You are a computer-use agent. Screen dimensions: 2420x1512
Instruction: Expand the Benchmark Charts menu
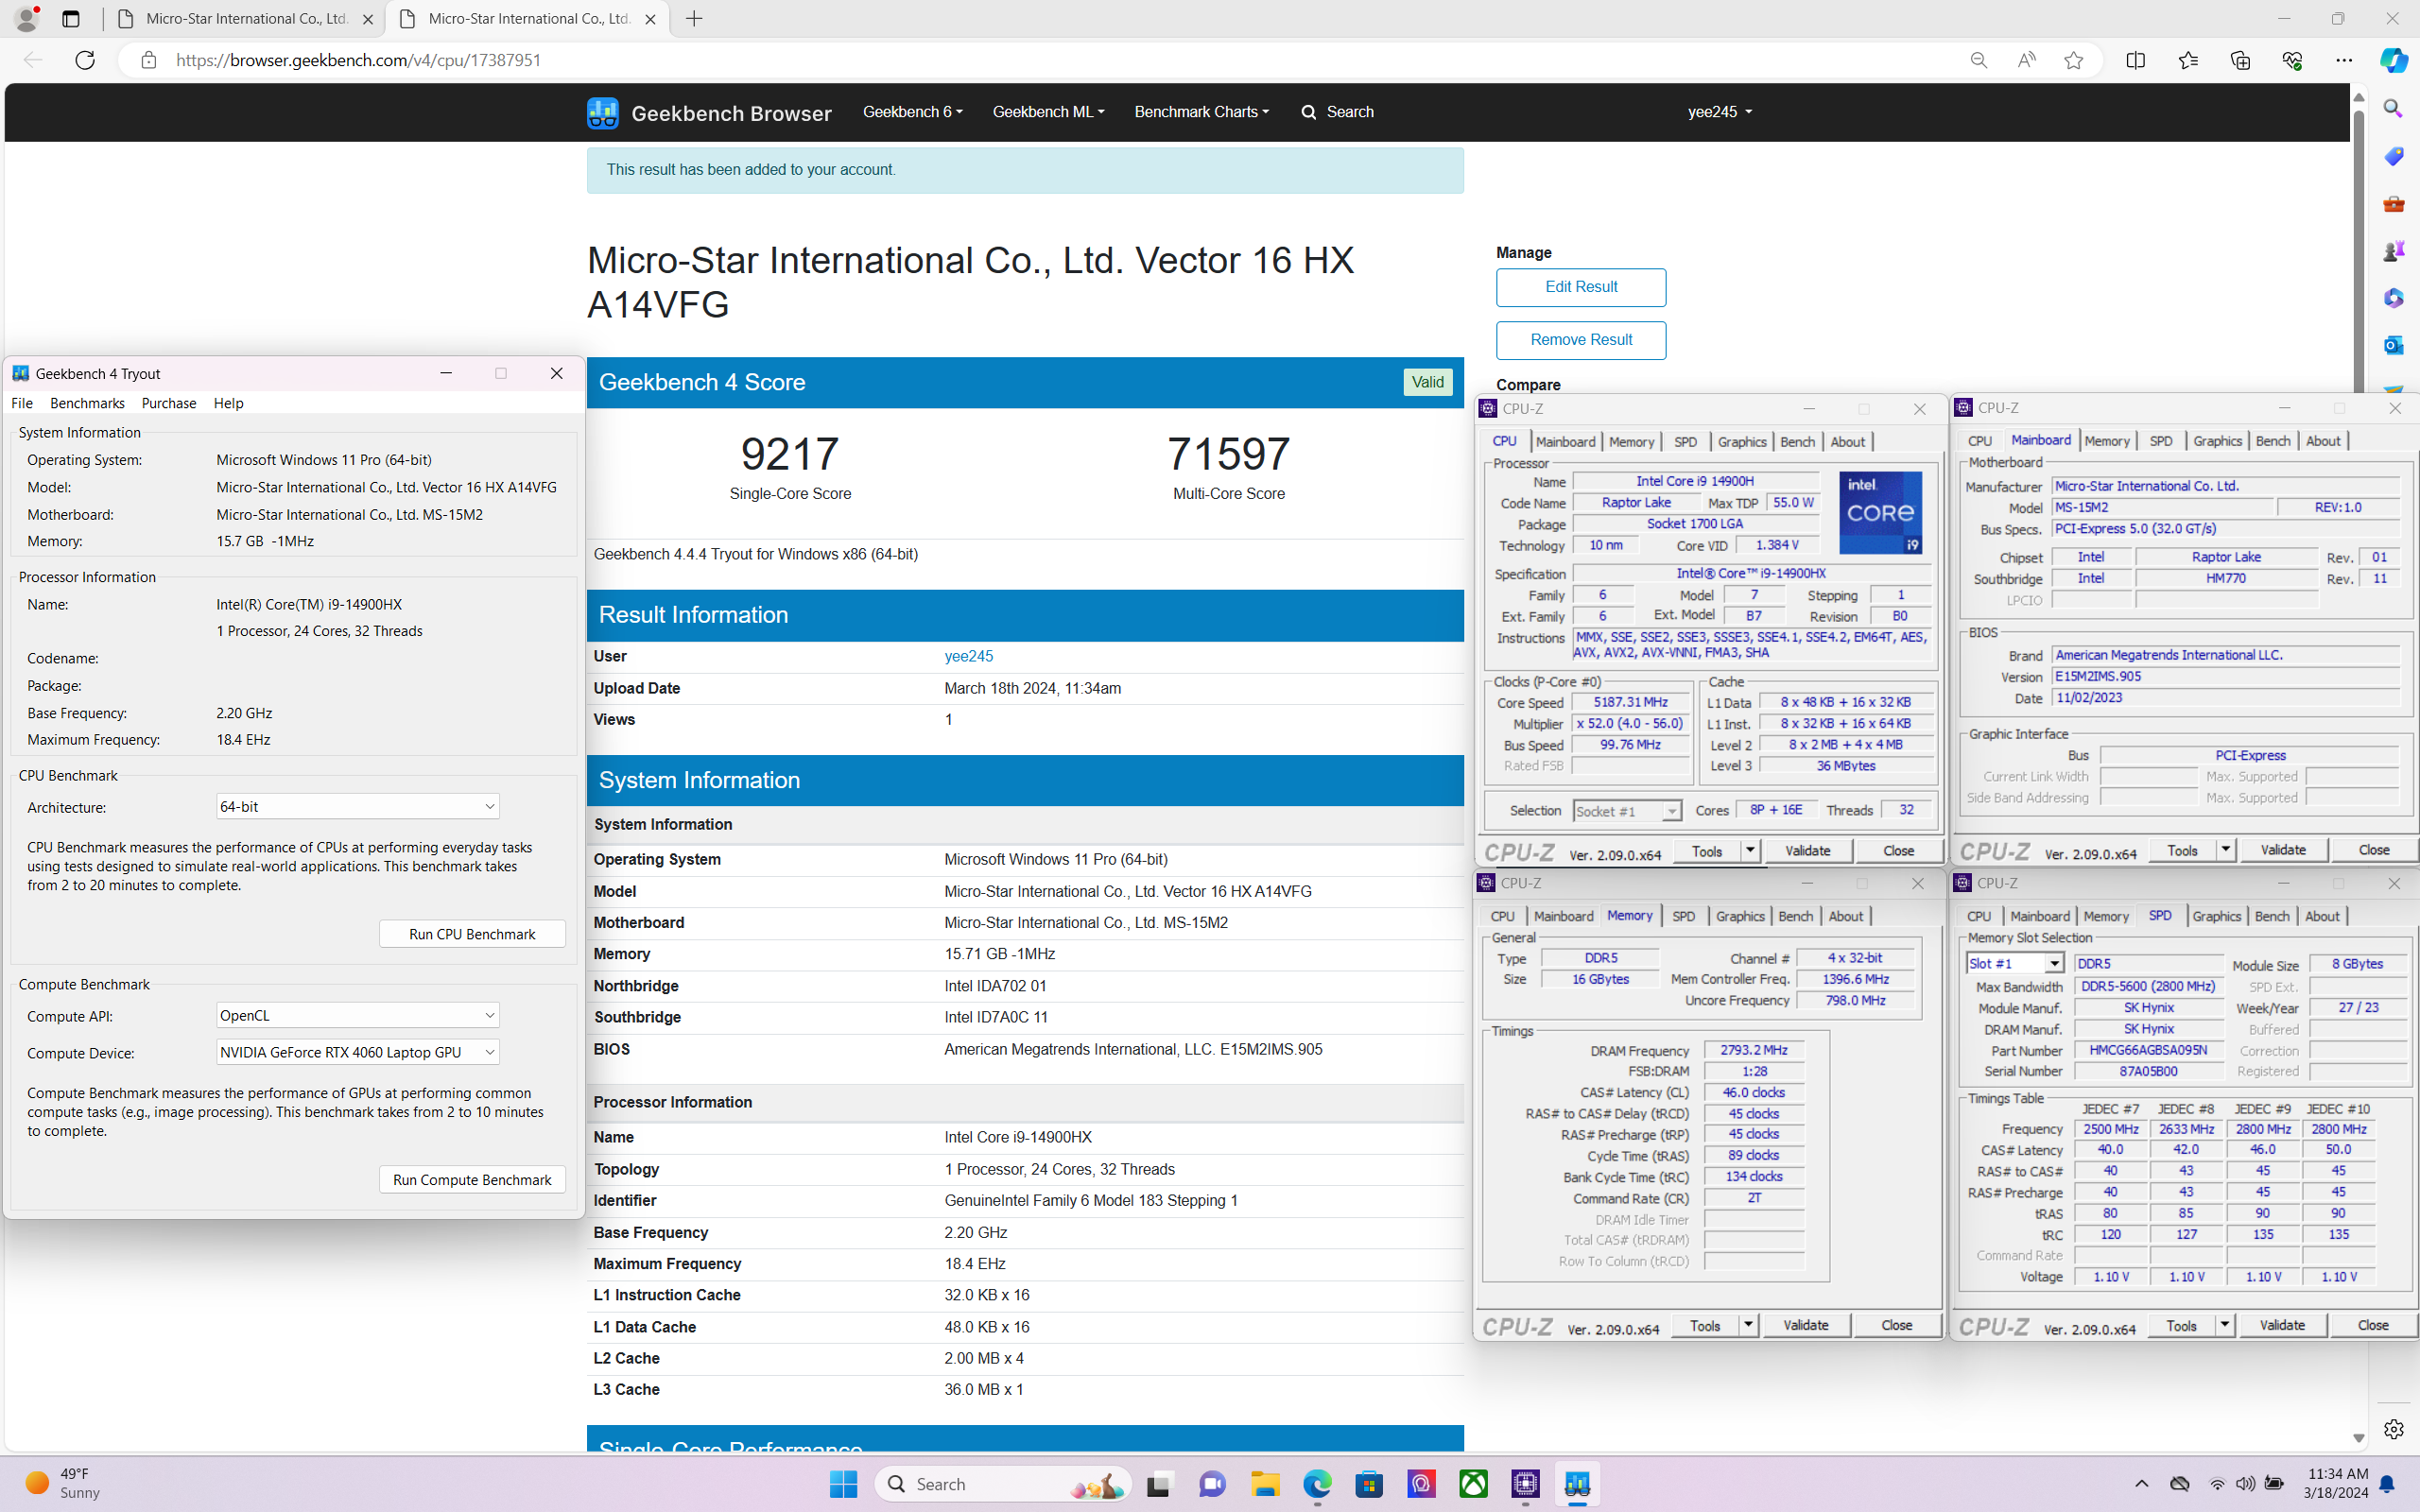tap(1201, 112)
